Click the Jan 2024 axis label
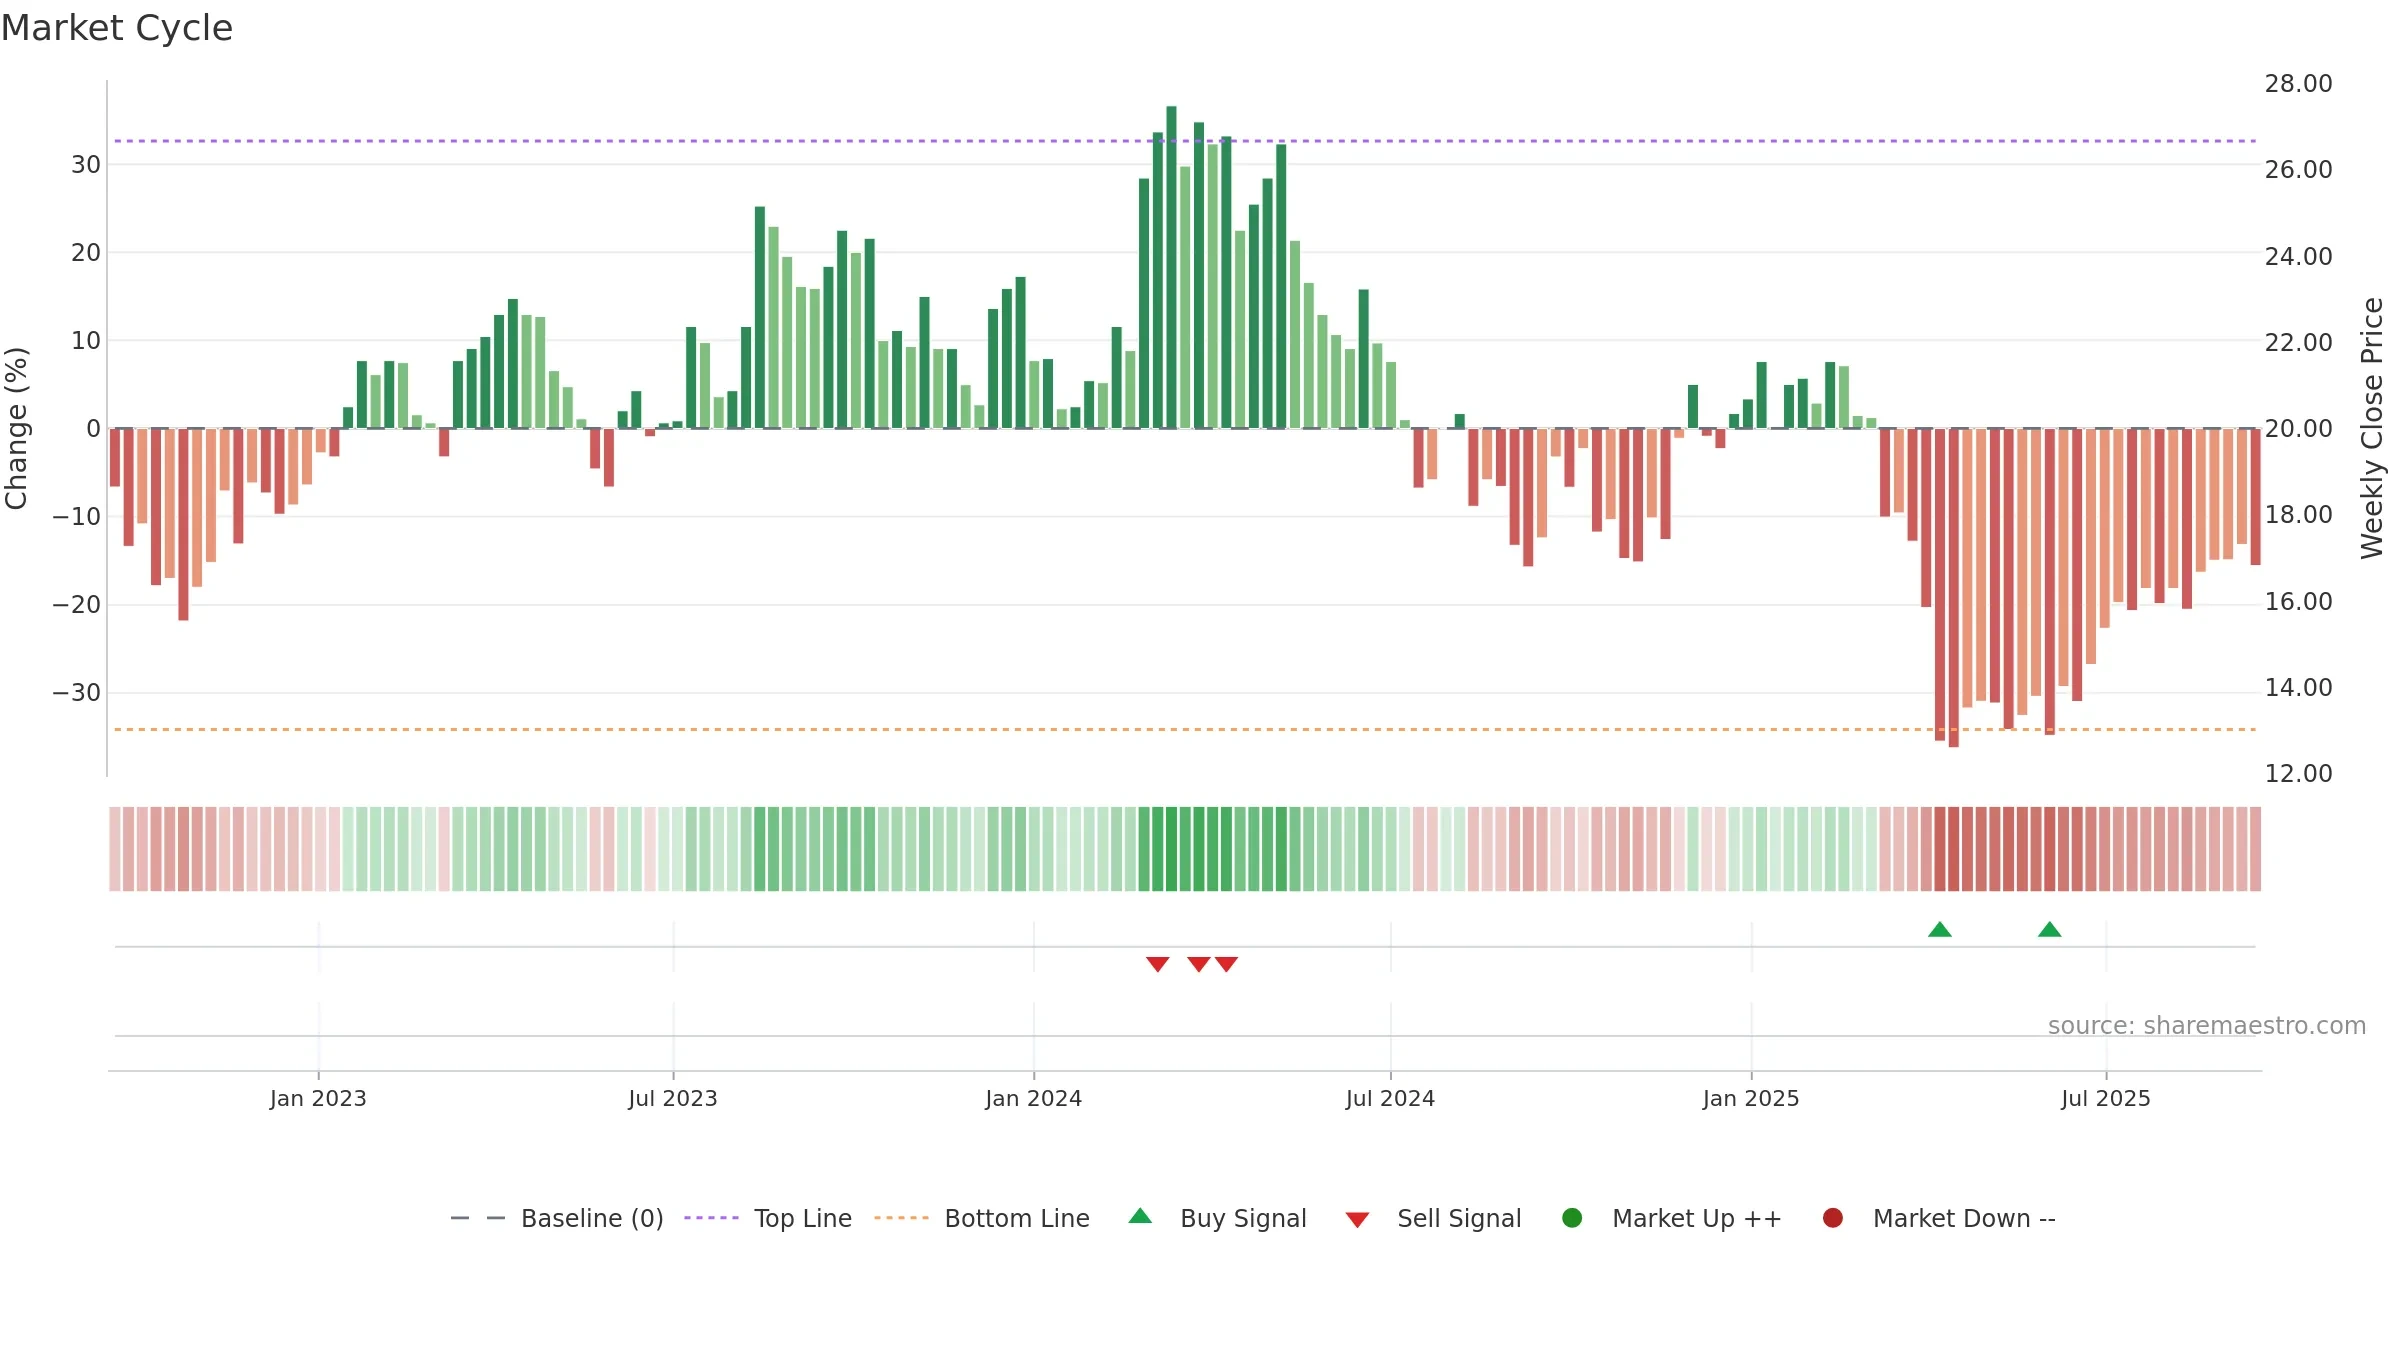The width and height of the screenshot is (2400, 1350). pyautogui.click(x=1034, y=1098)
